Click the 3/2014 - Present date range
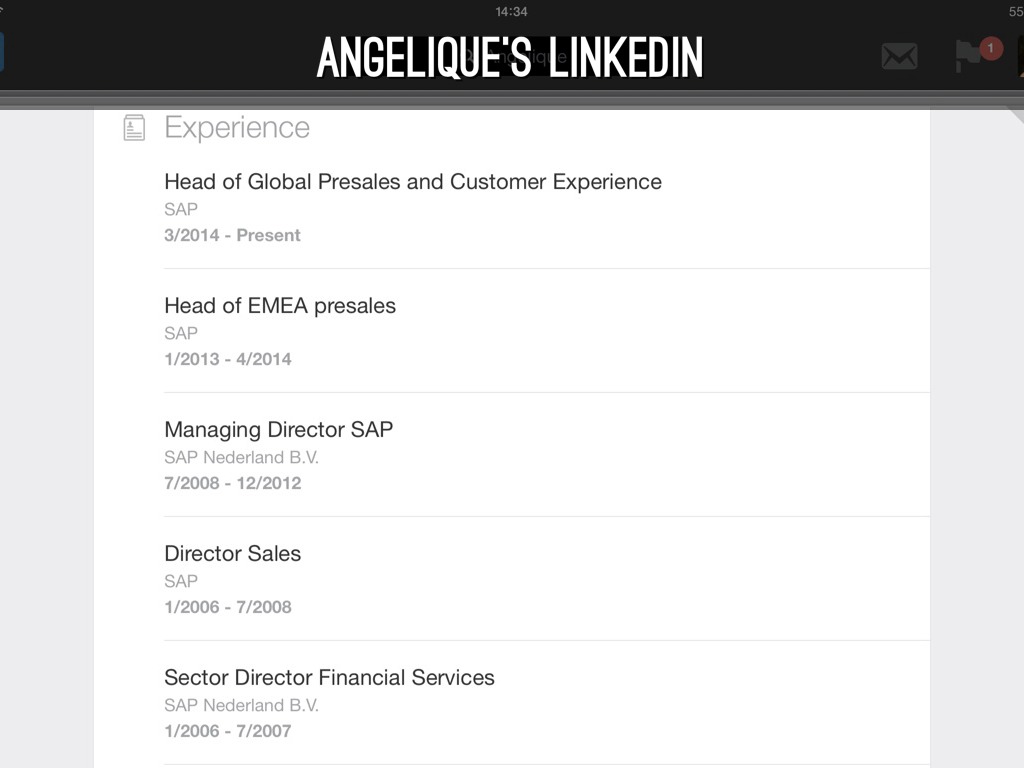This screenshot has width=1024, height=768. click(x=232, y=235)
